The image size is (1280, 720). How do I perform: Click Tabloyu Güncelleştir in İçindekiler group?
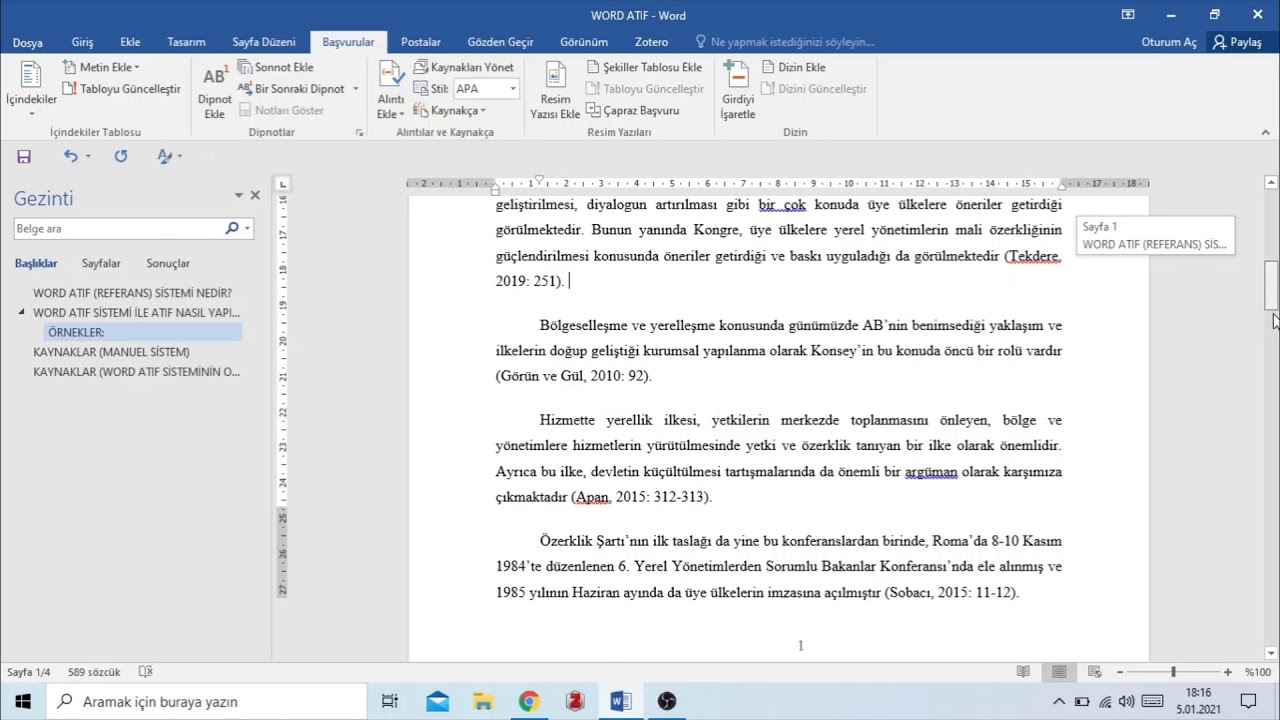(122, 89)
